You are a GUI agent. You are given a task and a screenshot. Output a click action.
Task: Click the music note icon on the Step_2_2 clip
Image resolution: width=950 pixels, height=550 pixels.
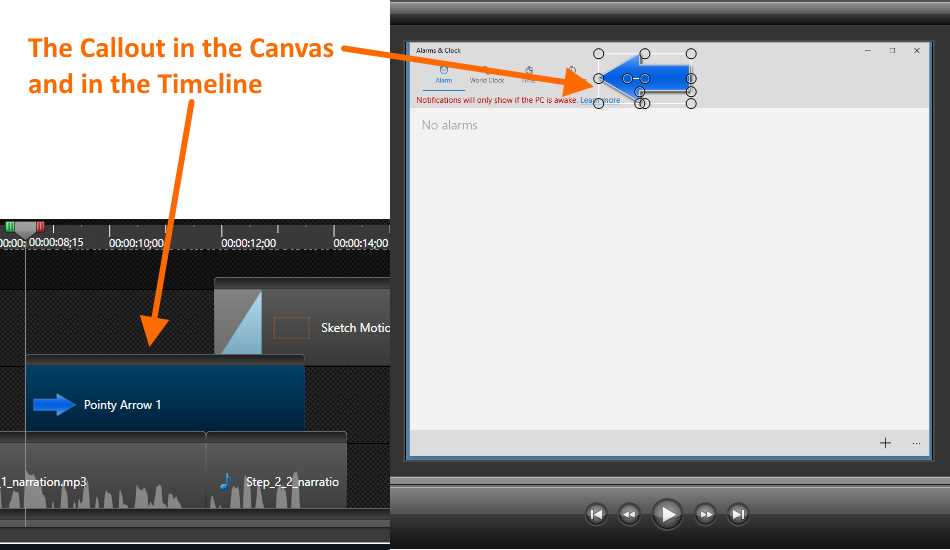click(225, 482)
